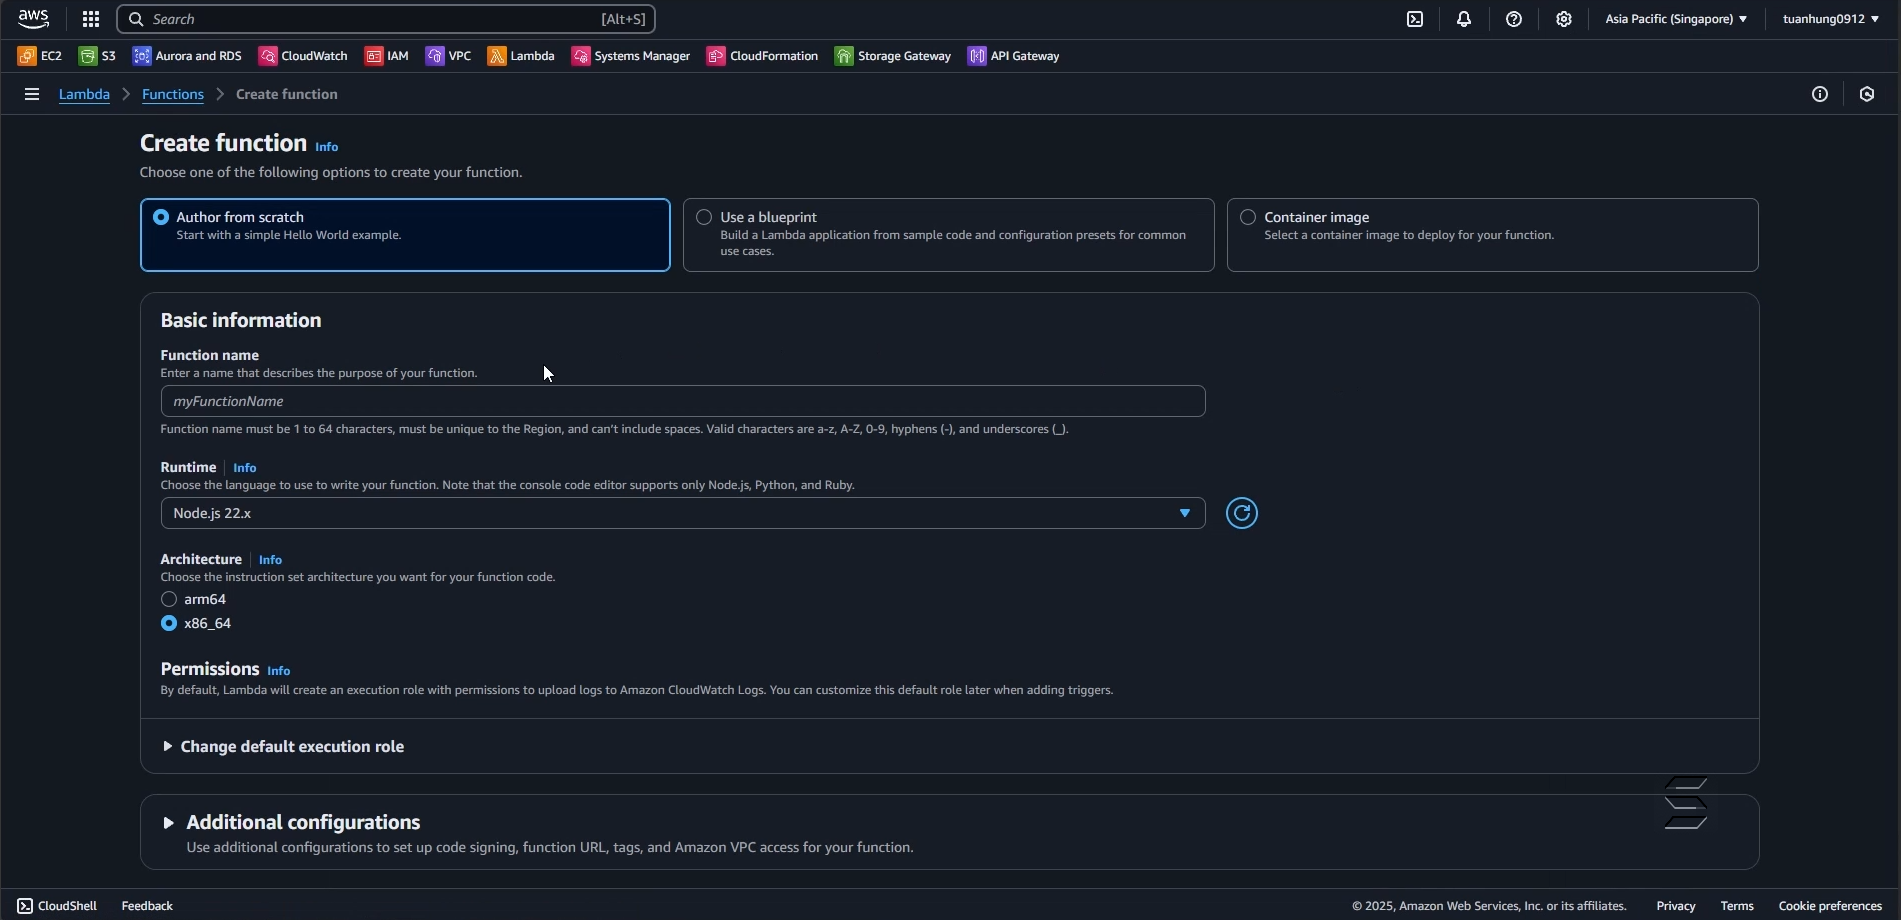Refresh the runtime list

pos(1242,513)
